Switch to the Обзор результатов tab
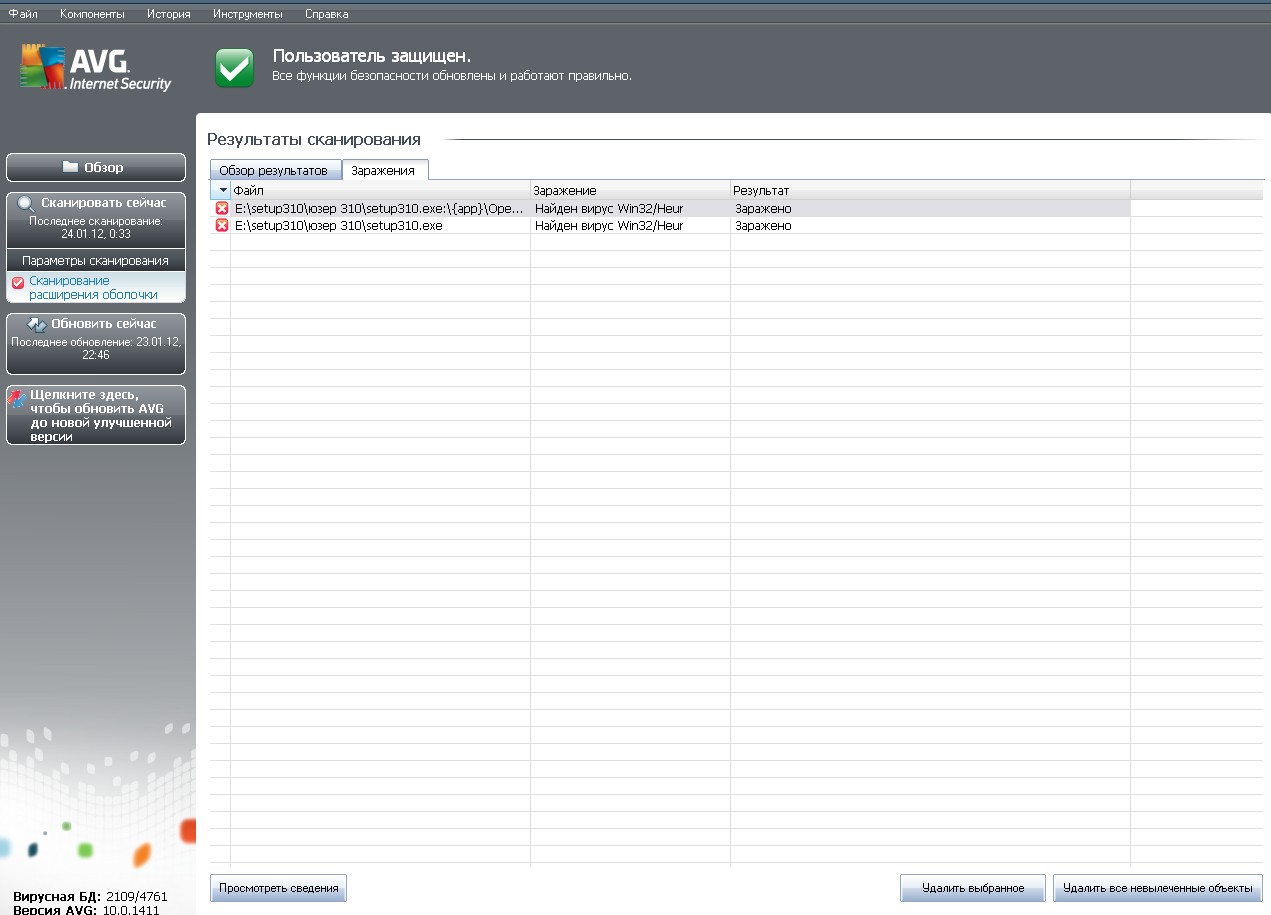The height and width of the screenshot is (915, 1271). pyautogui.click(x=274, y=171)
